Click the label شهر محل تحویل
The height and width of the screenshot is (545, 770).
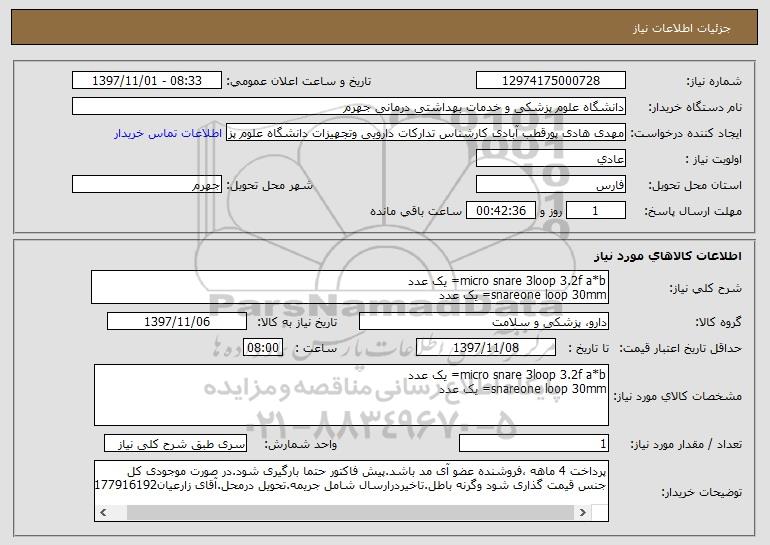(x=269, y=185)
